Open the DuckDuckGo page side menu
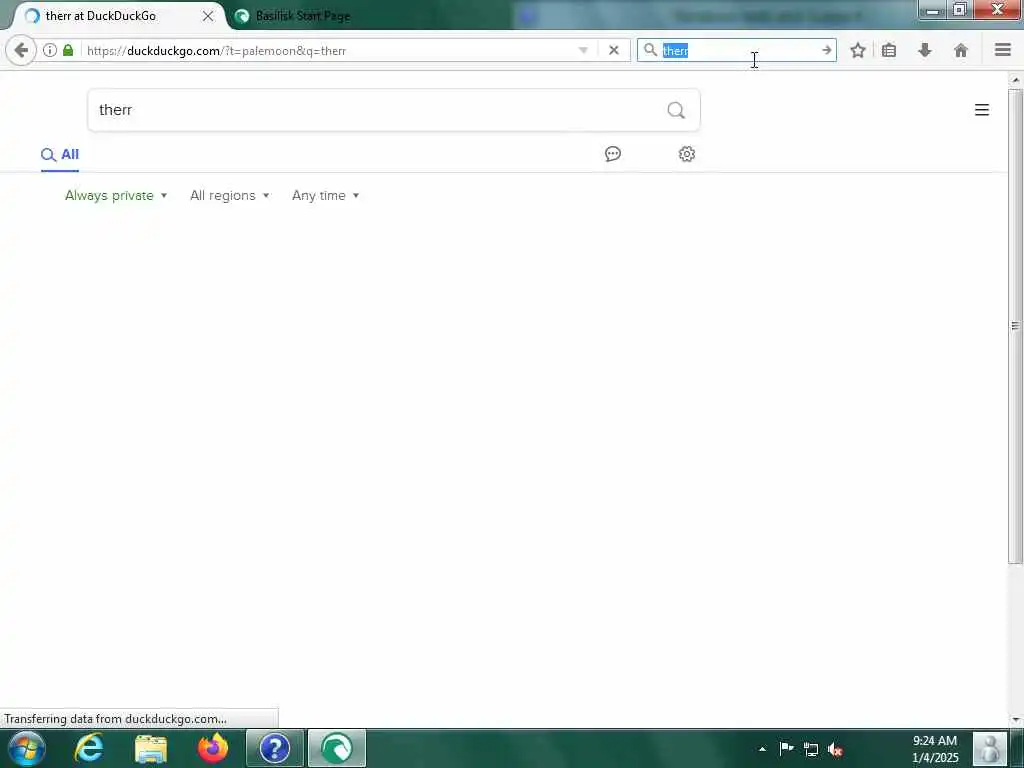The height and width of the screenshot is (768, 1024). pos(982,110)
